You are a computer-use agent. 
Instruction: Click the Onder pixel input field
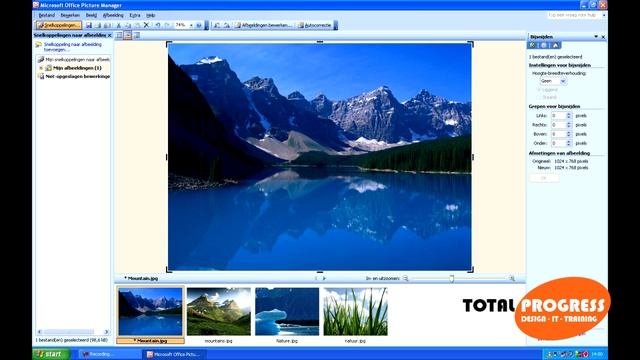558,143
